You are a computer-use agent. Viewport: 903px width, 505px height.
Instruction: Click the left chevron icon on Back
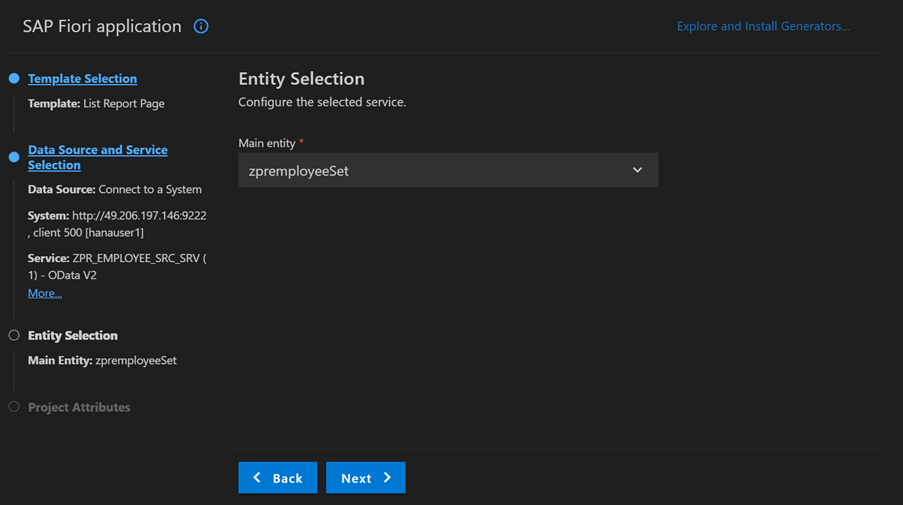(x=257, y=477)
